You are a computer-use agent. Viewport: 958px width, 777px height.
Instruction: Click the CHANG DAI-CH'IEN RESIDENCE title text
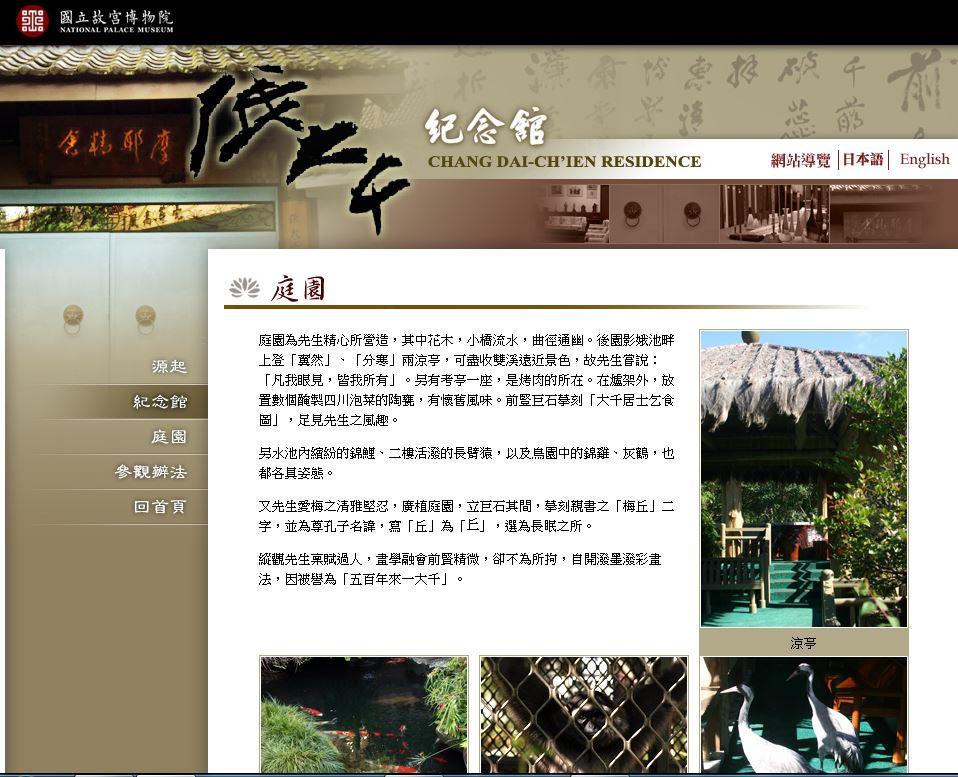click(x=564, y=162)
